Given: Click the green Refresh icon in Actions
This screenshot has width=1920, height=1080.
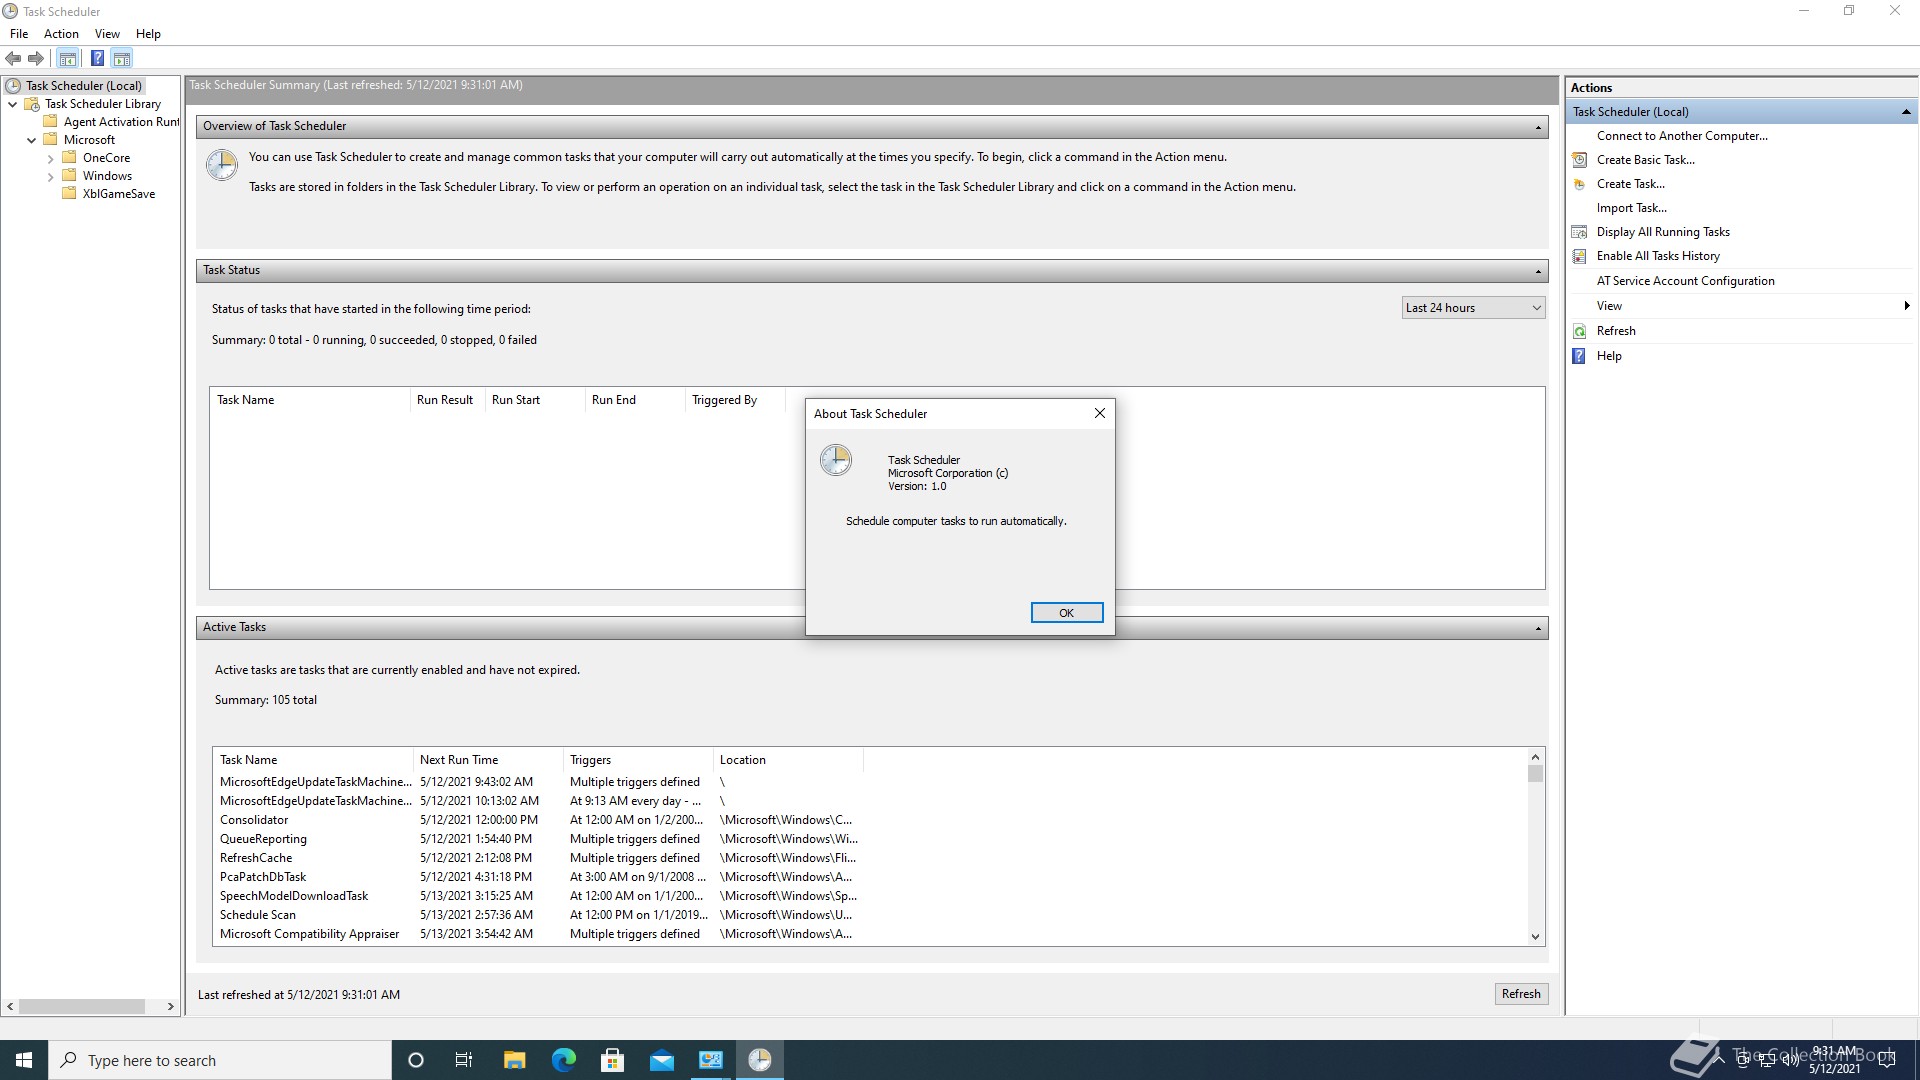Looking at the screenshot, I should click(x=1579, y=331).
